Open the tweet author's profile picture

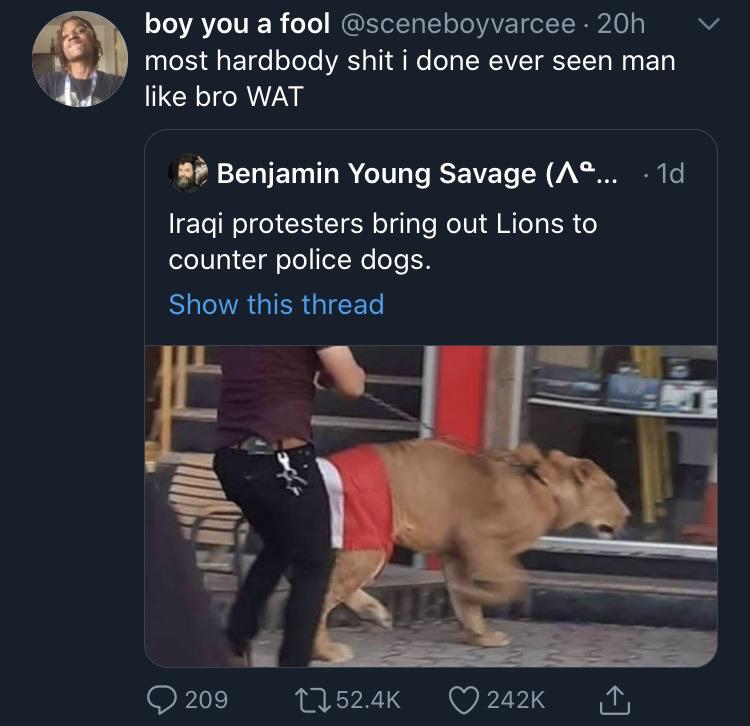[x=79, y=59]
